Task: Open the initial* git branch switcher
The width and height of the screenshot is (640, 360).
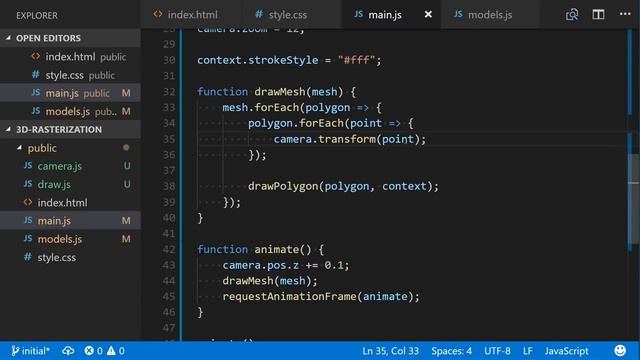Action: tap(31, 351)
